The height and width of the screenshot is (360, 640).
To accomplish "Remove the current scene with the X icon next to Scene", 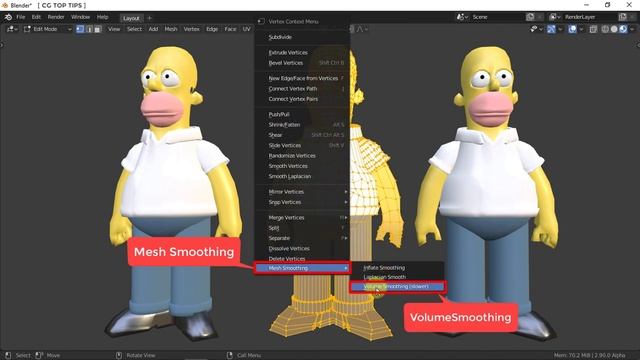I will click(x=540, y=17).
